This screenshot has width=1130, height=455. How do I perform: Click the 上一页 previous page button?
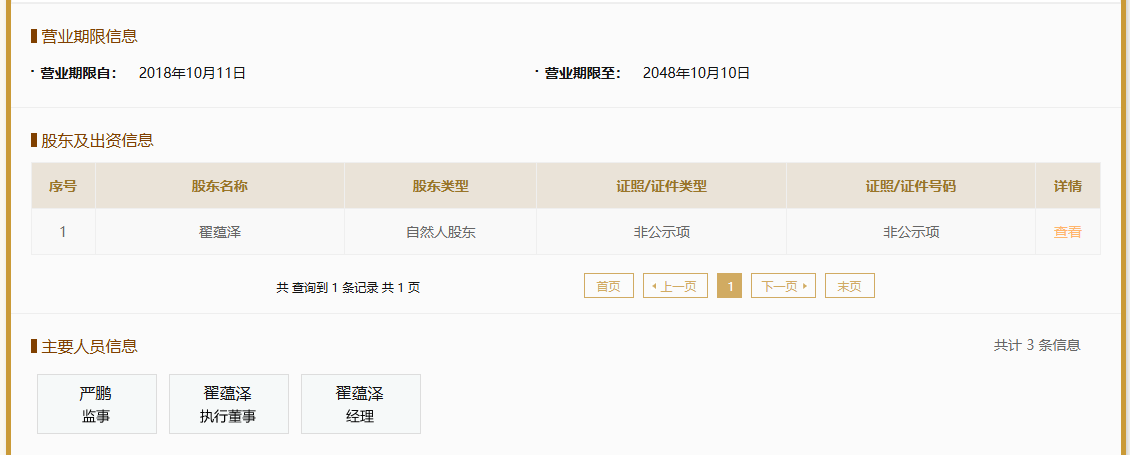click(675, 286)
